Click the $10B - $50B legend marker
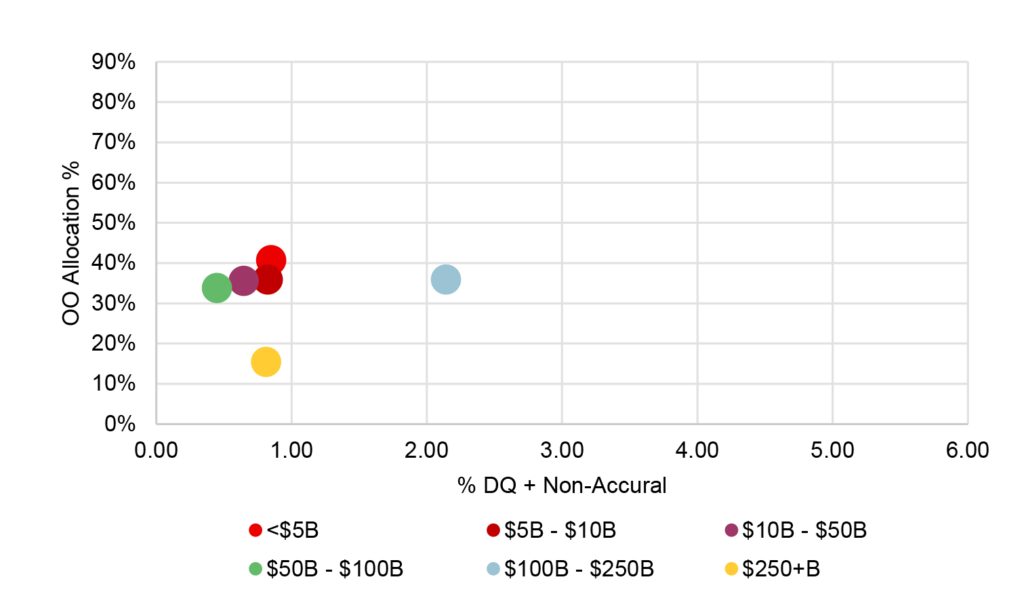 click(731, 529)
